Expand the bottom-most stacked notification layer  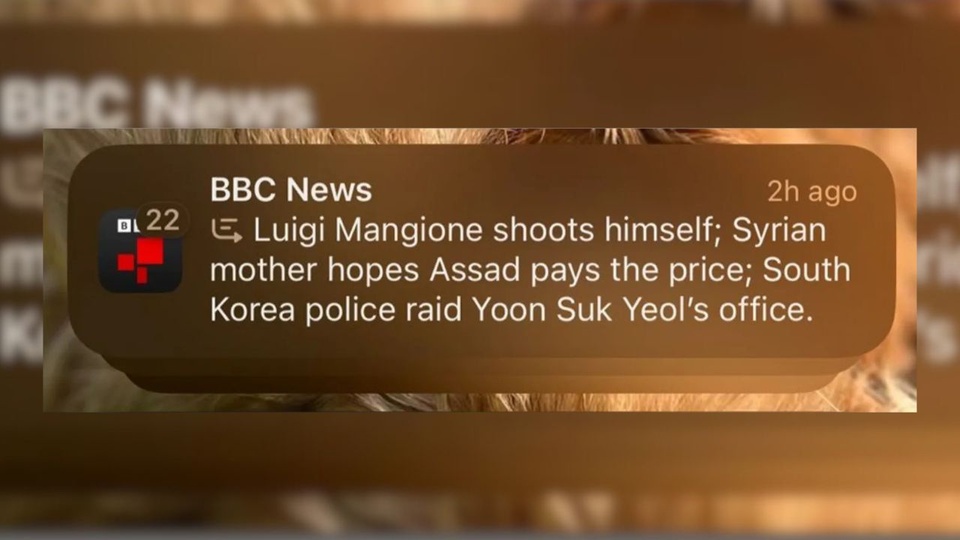(481, 383)
